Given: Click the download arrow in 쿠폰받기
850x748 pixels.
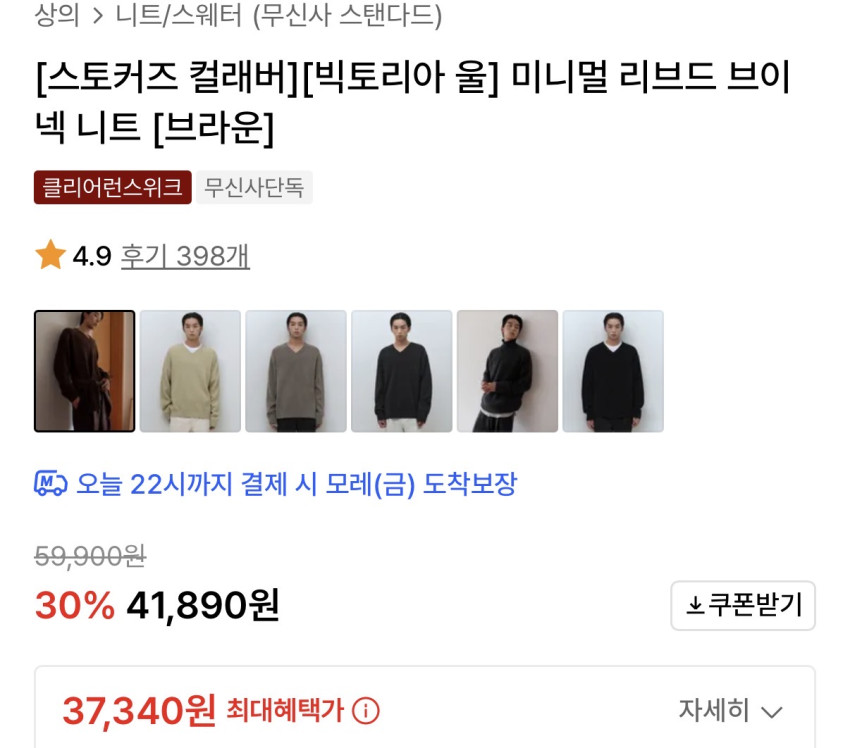Looking at the screenshot, I should pyautogui.click(x=695, y=605).
